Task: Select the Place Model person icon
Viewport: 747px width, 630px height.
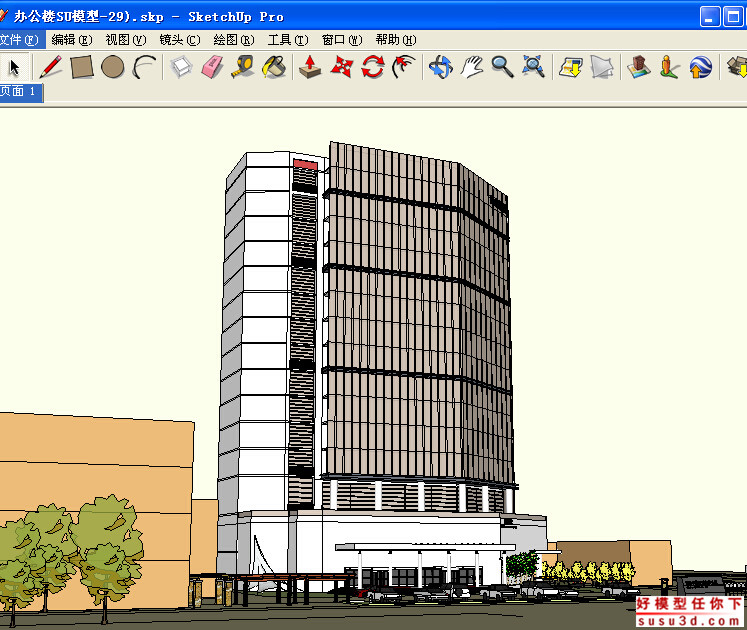Action: [669, 67]
